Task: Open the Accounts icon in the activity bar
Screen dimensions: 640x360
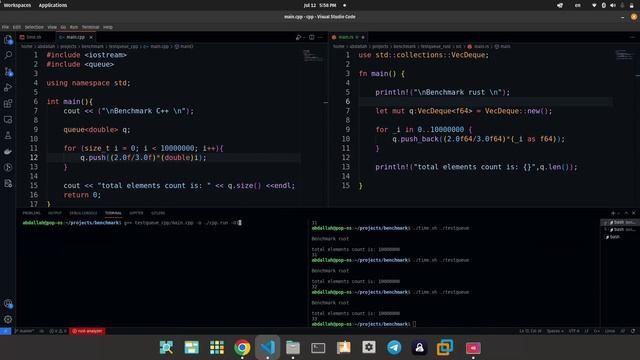Action: coord(8,304)
